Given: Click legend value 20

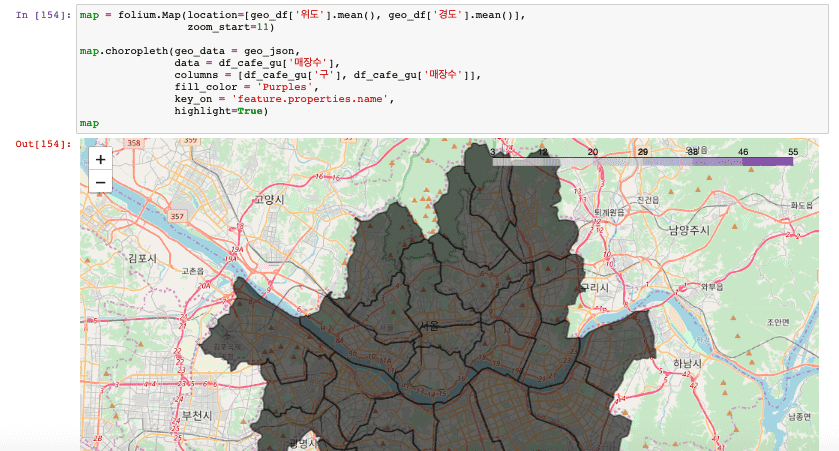Looking at the screenshot, I should (592, 152).
